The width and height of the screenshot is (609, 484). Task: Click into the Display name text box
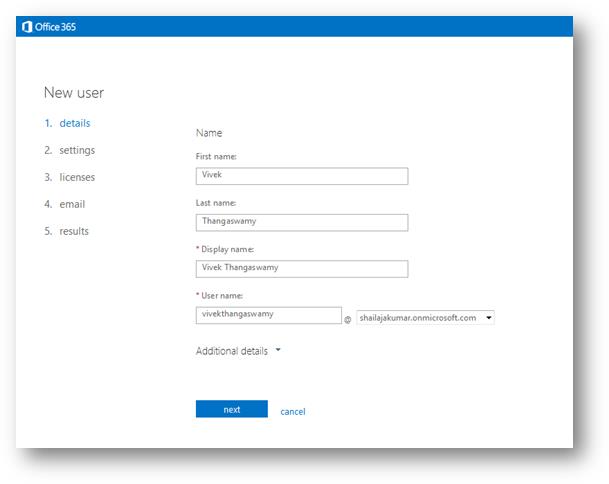301,269
